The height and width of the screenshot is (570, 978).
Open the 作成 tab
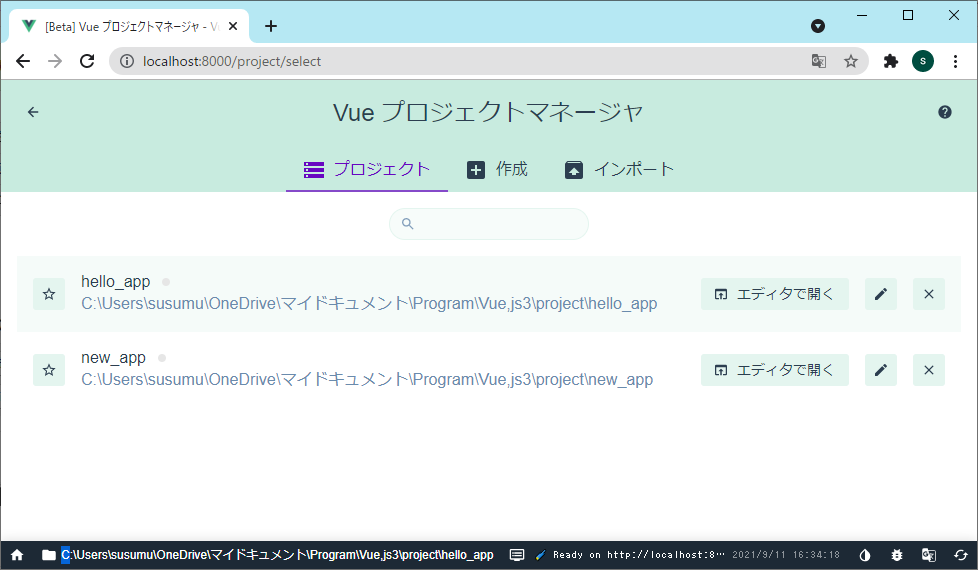(x=497, y=169)
